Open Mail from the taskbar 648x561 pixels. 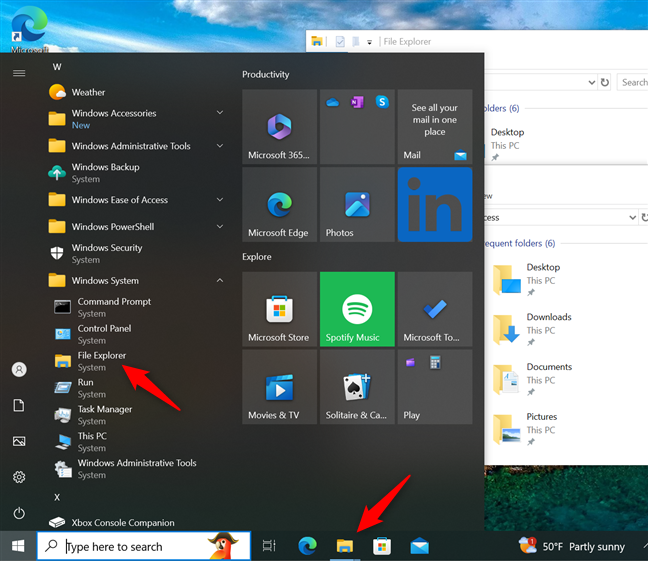click(419, 546)
